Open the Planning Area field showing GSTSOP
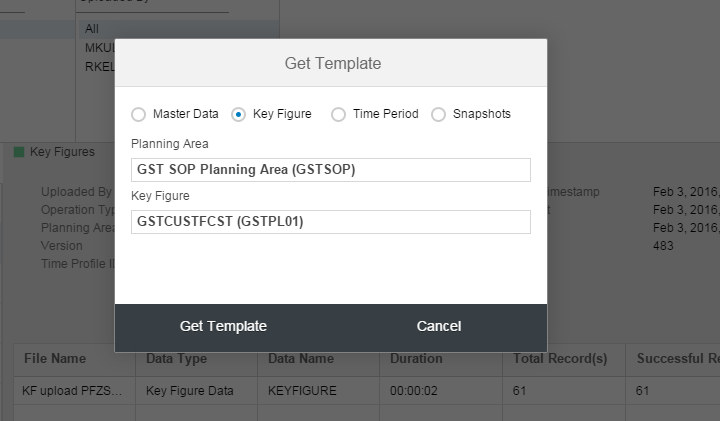The image size is (720, 421). (331, 170)
